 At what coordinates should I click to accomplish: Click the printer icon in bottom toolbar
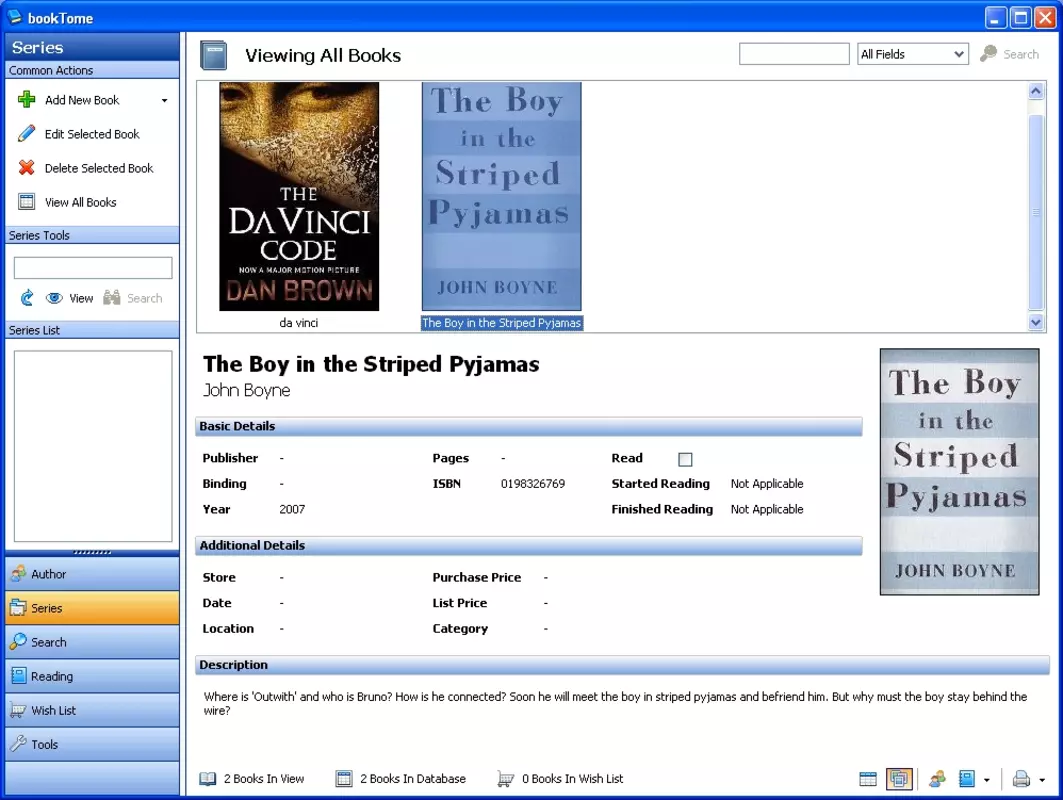tap(1021, 779)
